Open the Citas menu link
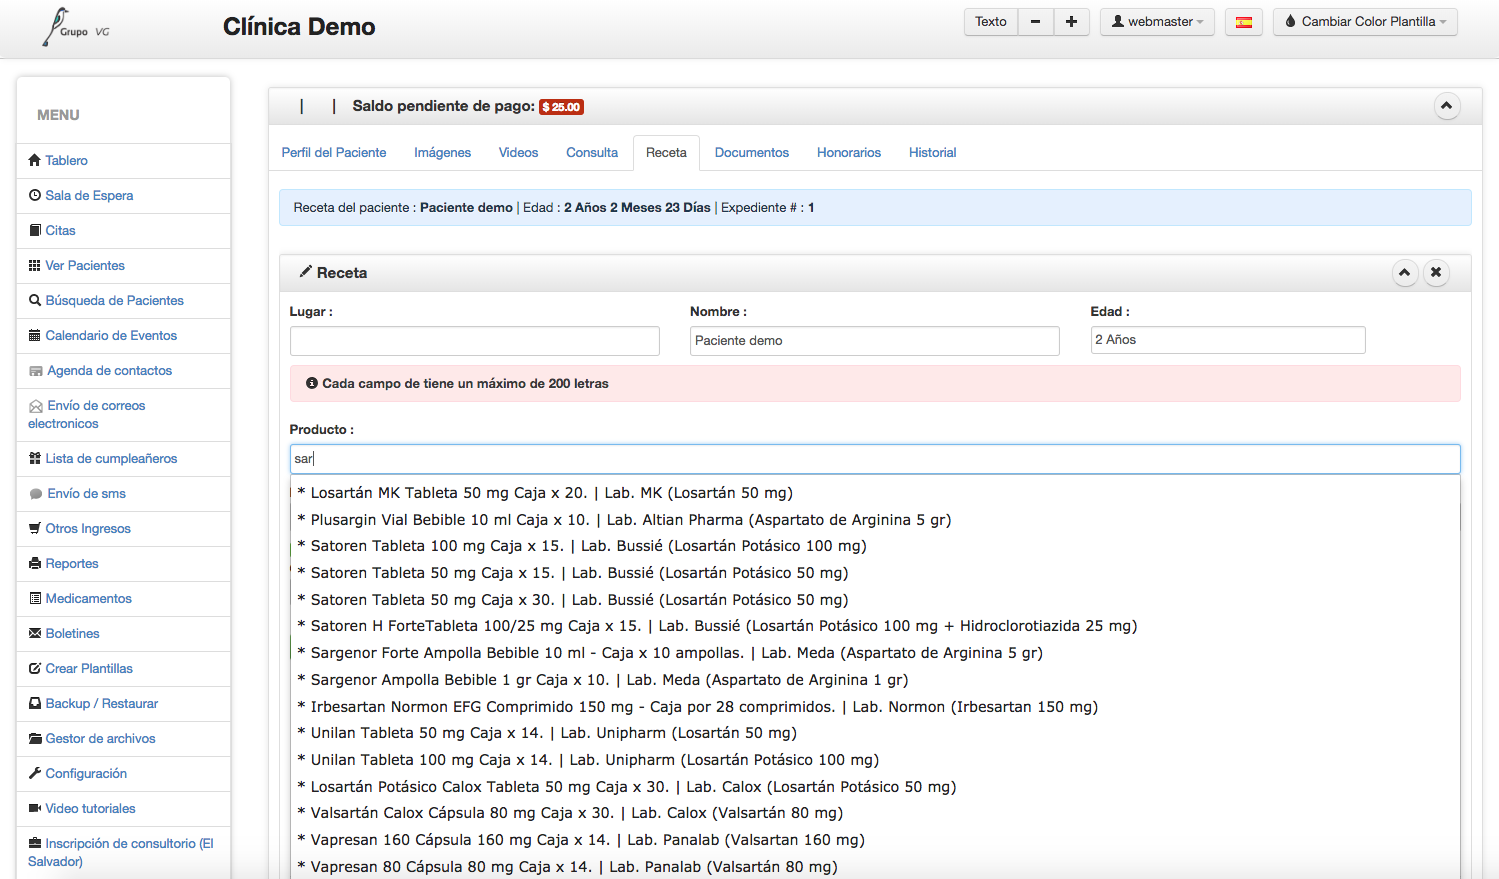This screenshot has width=1499, height=879. click(x=60, y=230)
